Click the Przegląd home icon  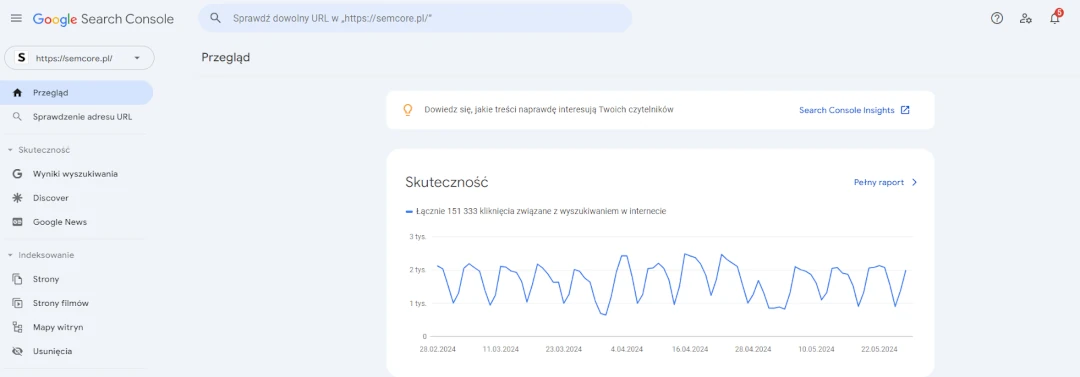coord(18,93)
